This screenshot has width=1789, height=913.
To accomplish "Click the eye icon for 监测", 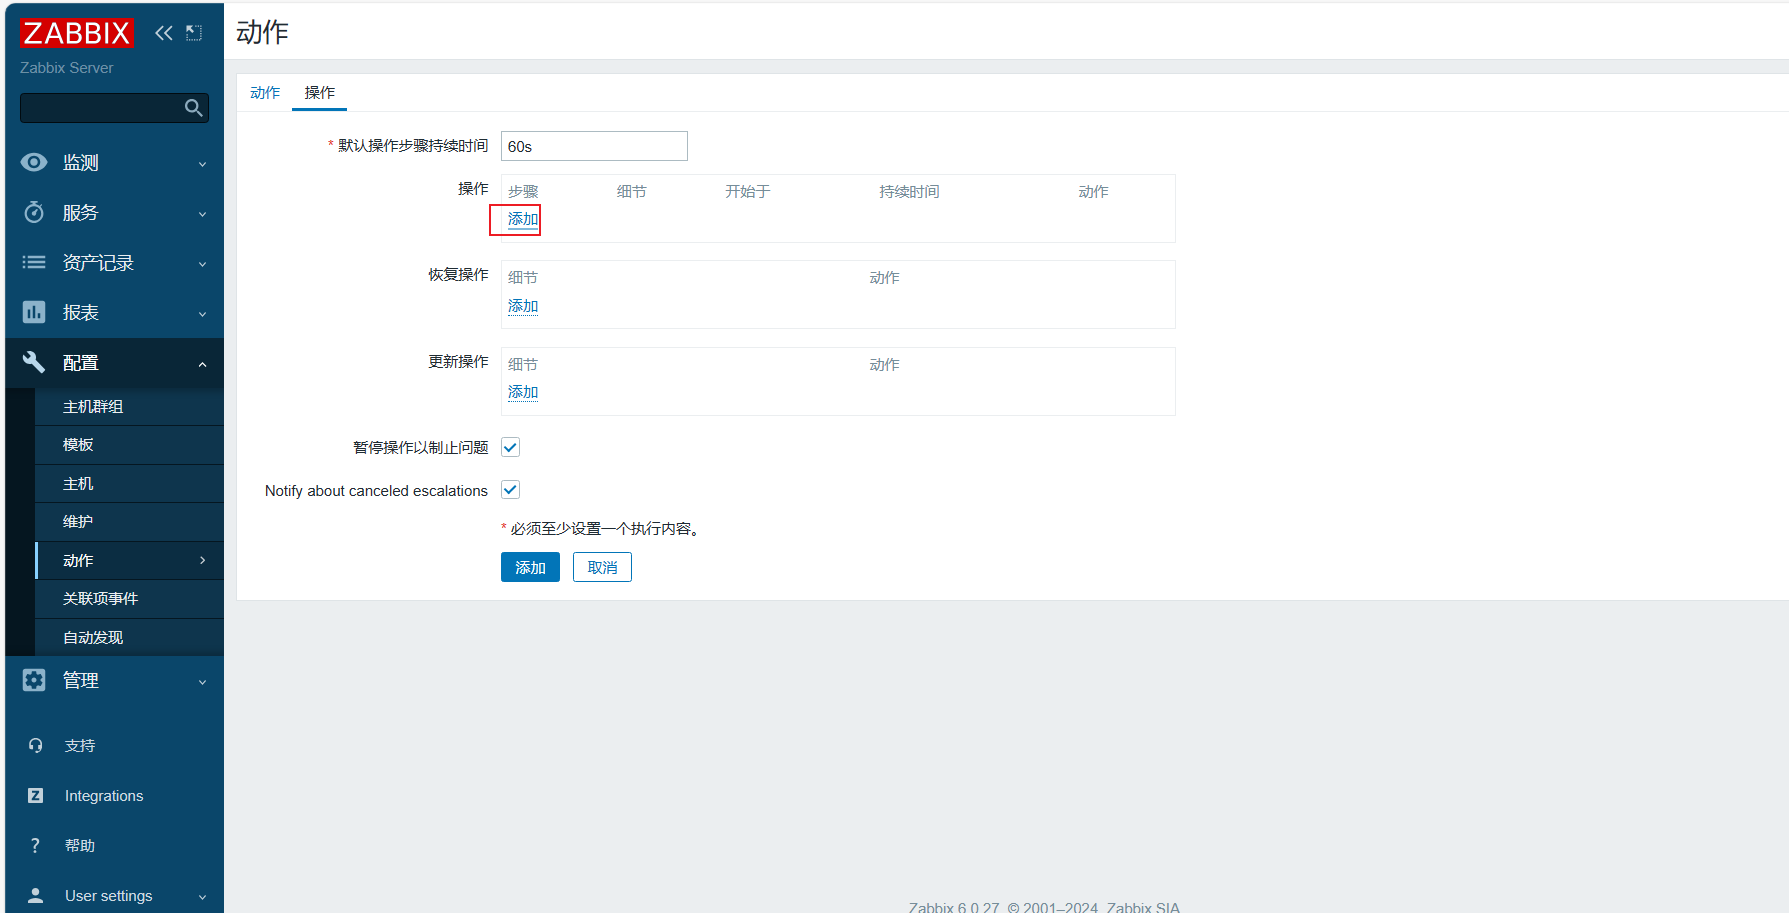I will click(34, 162).
